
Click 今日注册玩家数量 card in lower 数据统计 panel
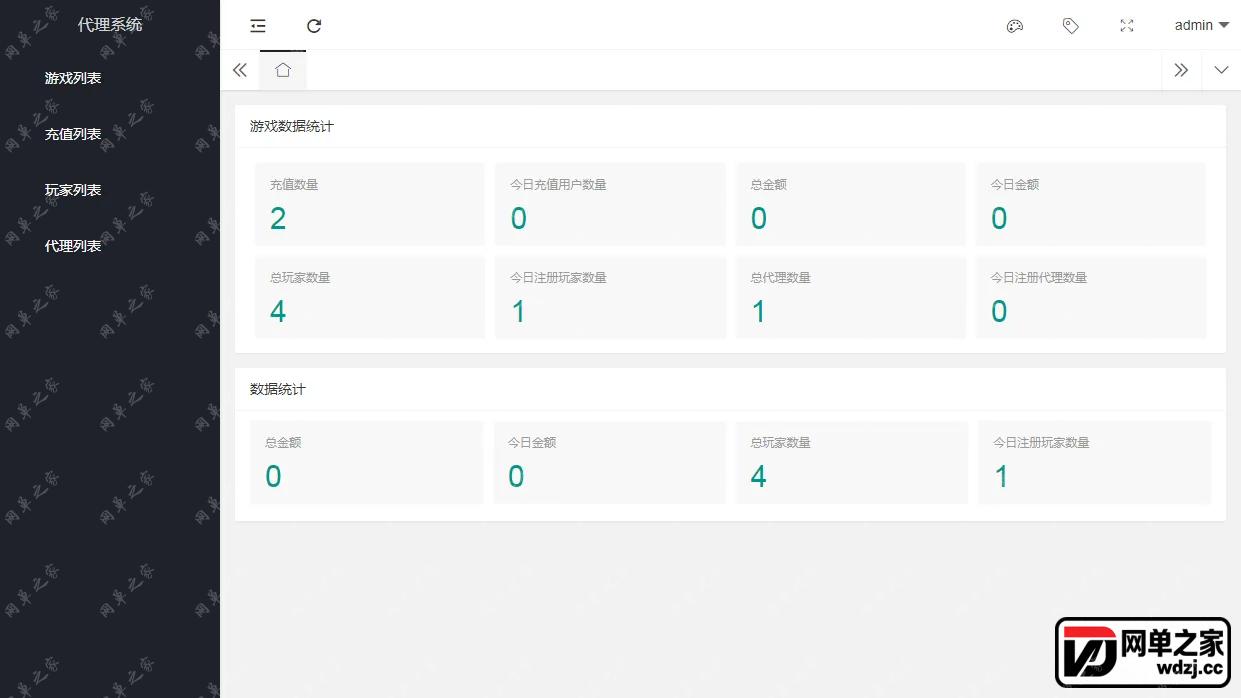(1094, 462)
